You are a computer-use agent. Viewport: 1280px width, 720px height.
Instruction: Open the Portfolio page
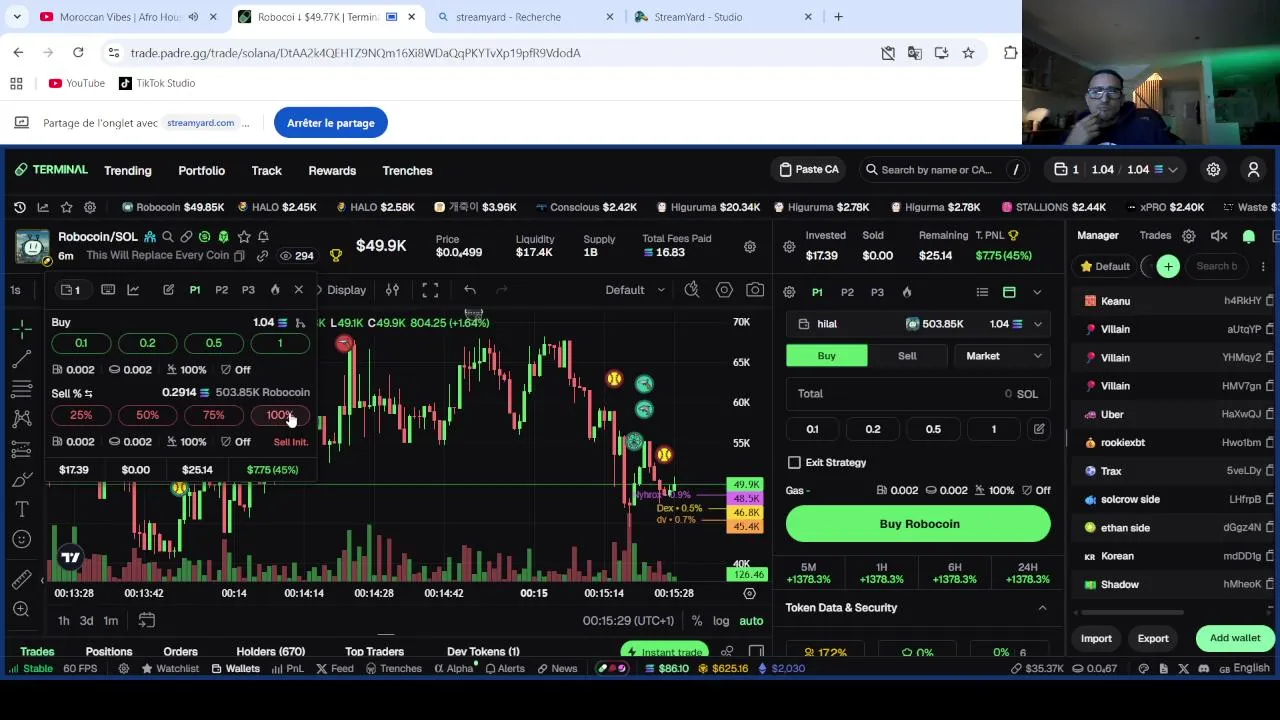pyautogui.click(x=201, y=170)
